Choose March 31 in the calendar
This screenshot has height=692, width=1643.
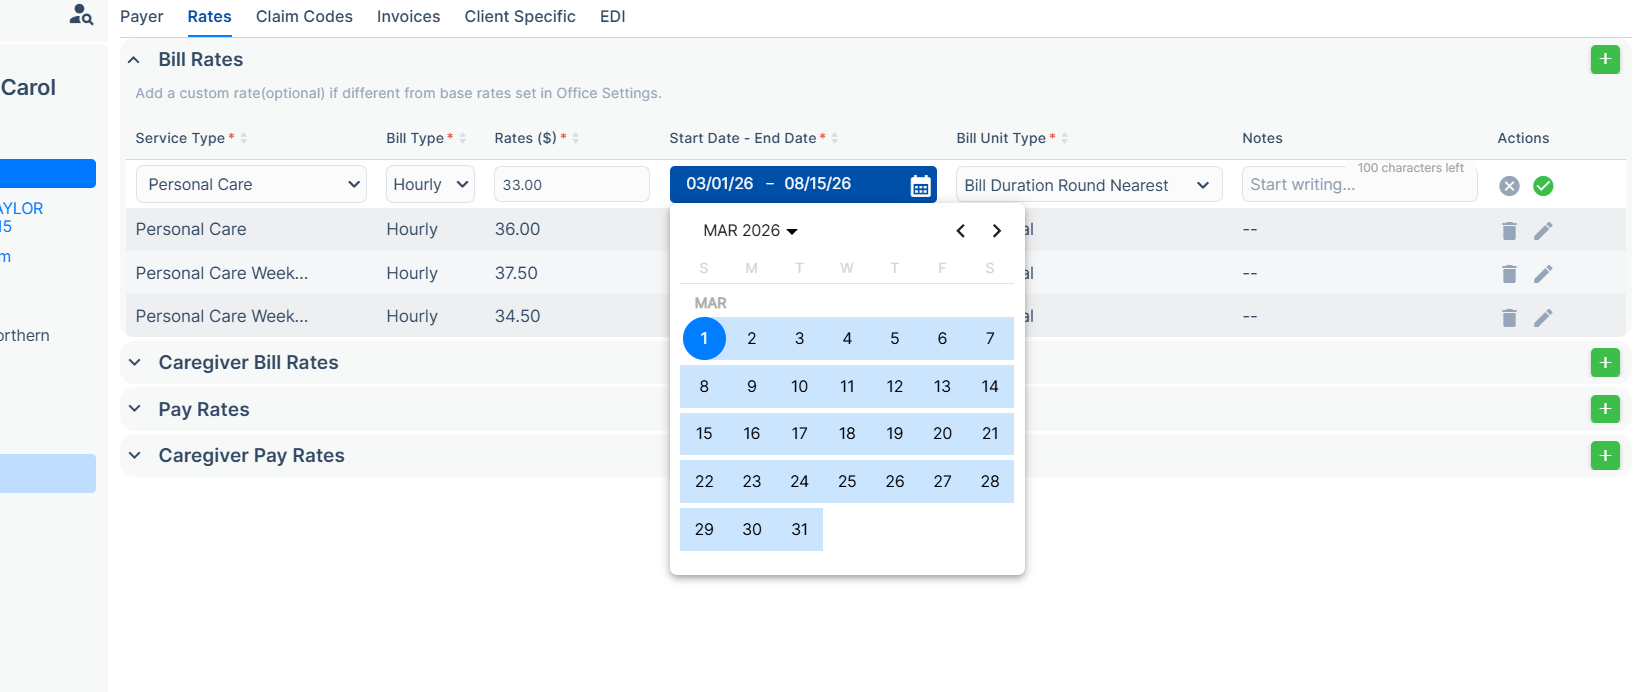point(799,529)
